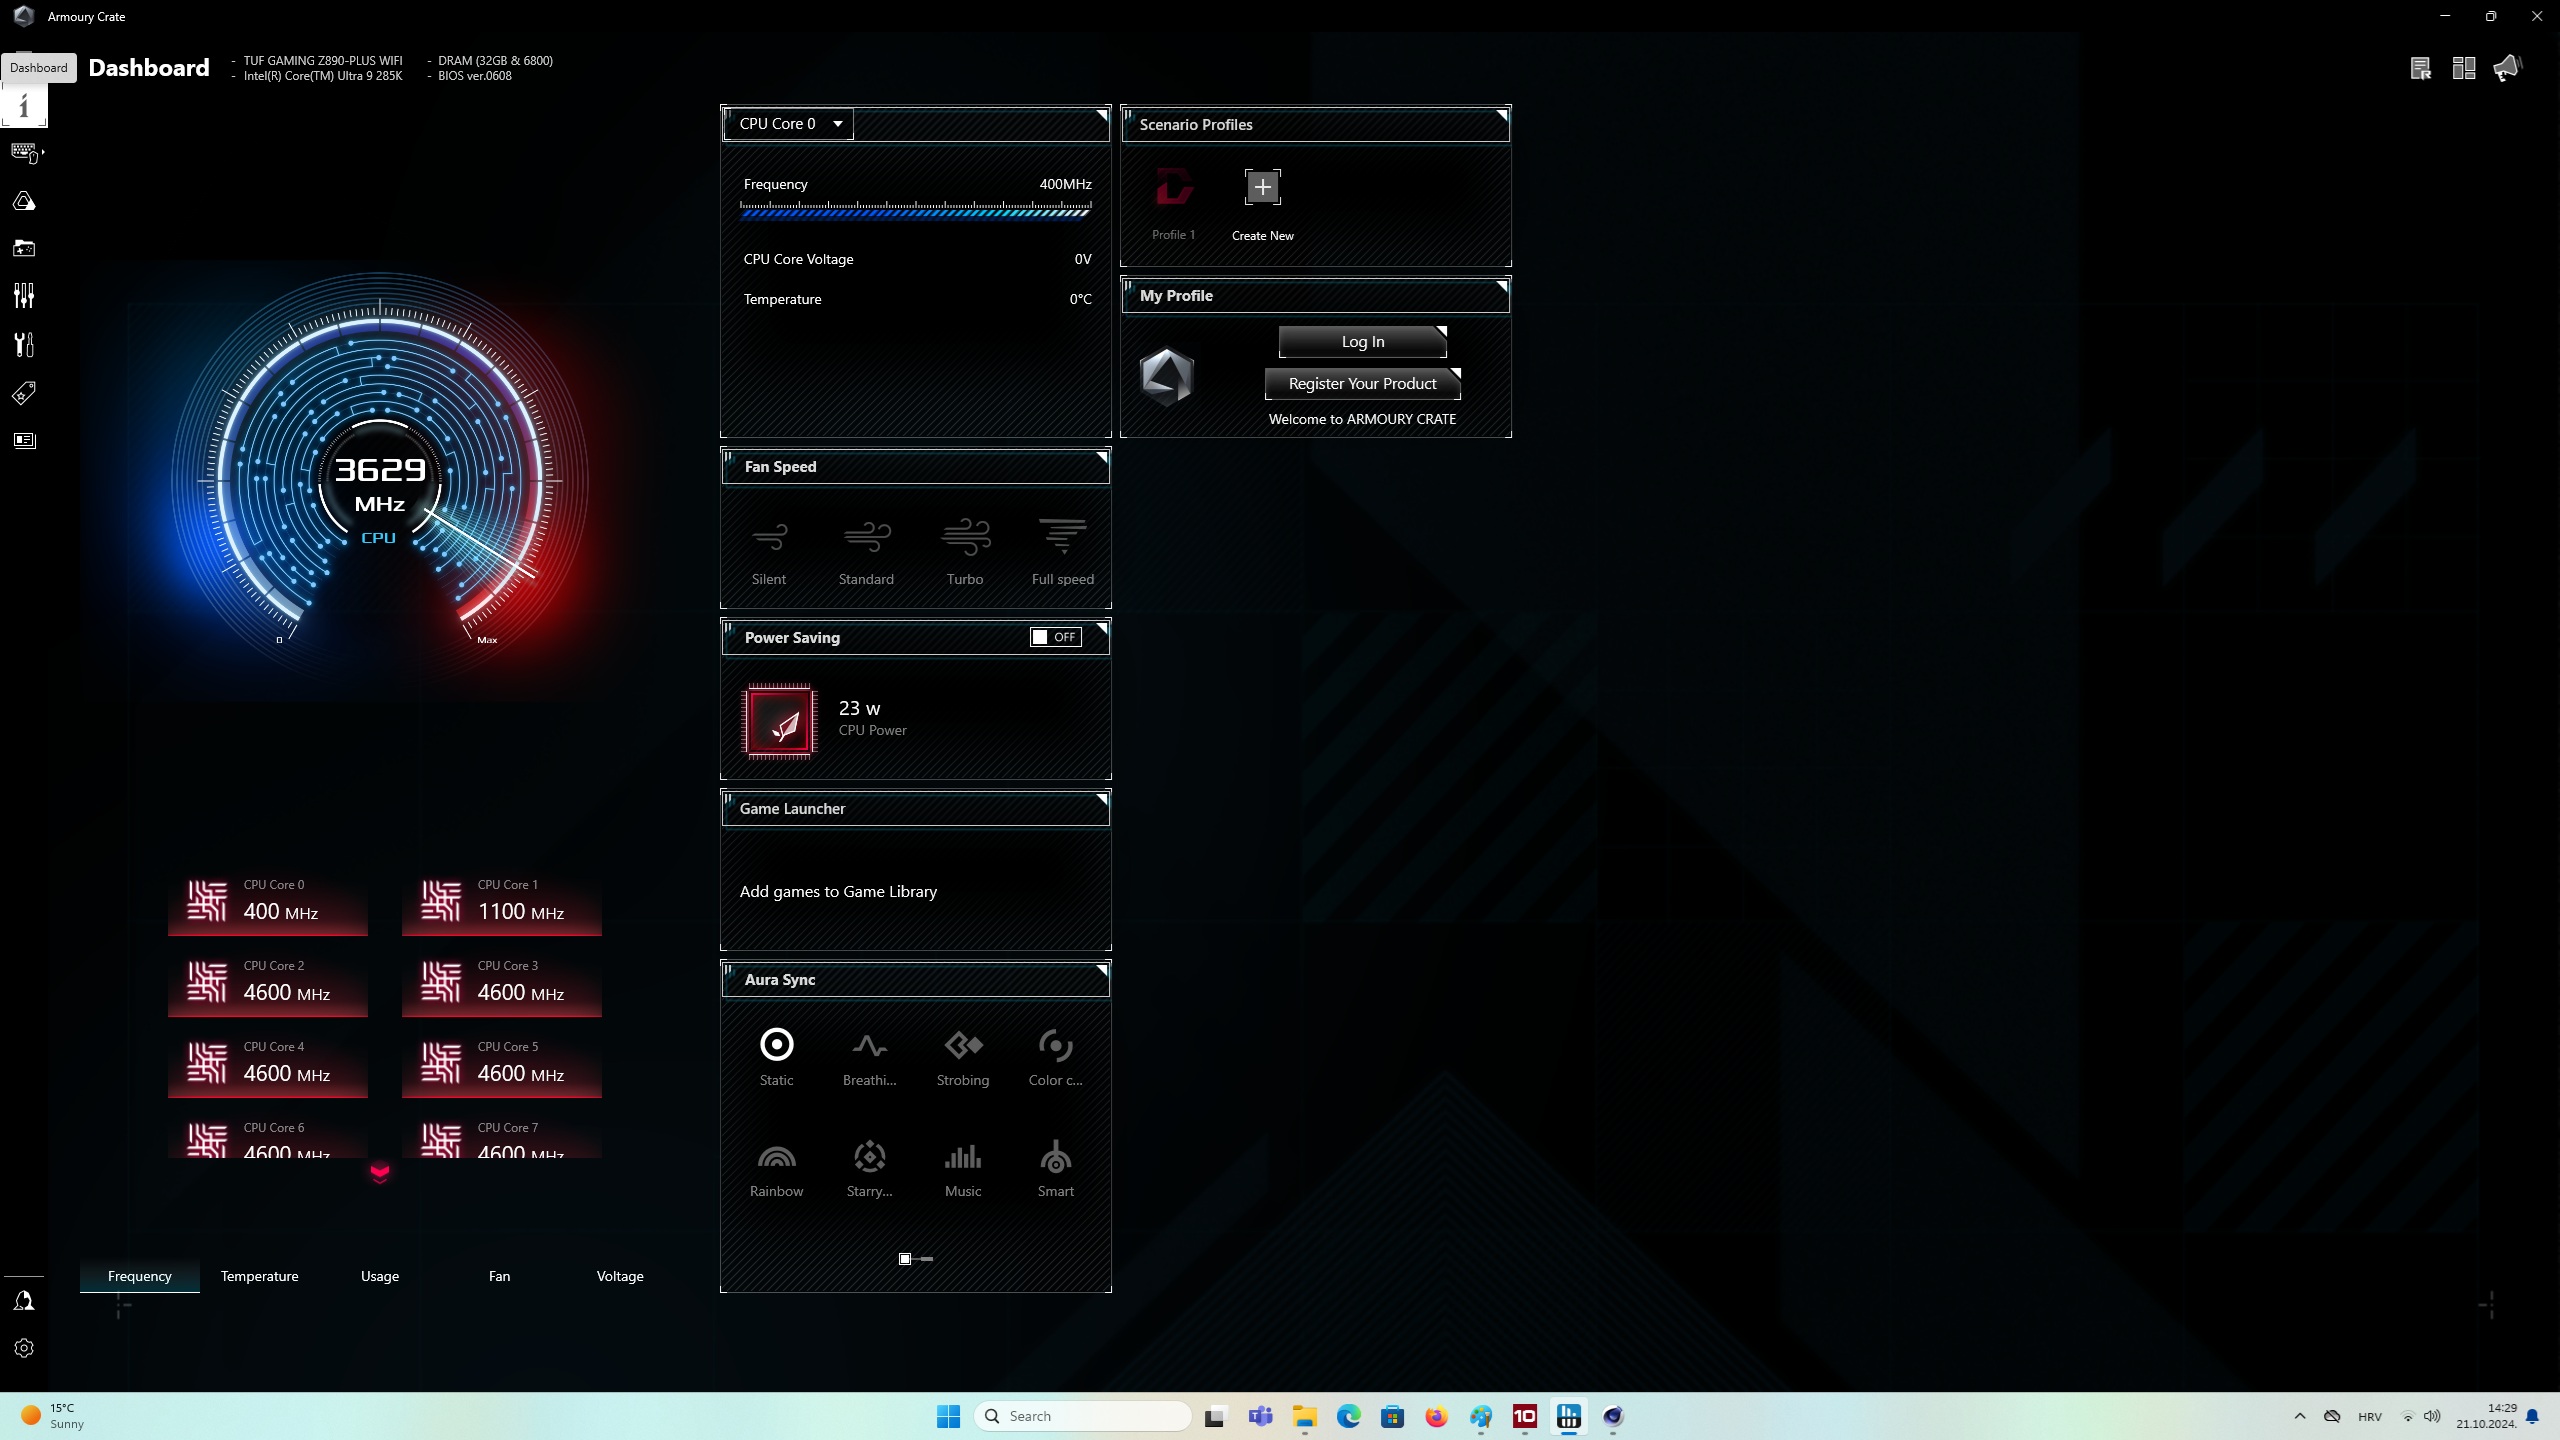
Task: Switch to the Usage tab
Action: pos(380,1276)
